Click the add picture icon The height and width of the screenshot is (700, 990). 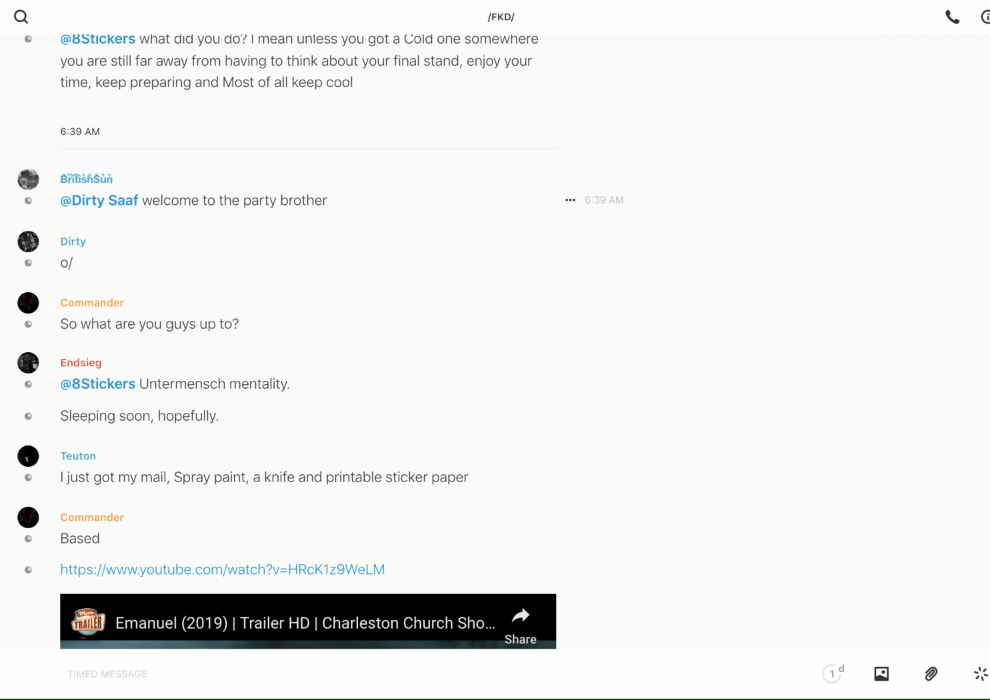coord(881,674)
